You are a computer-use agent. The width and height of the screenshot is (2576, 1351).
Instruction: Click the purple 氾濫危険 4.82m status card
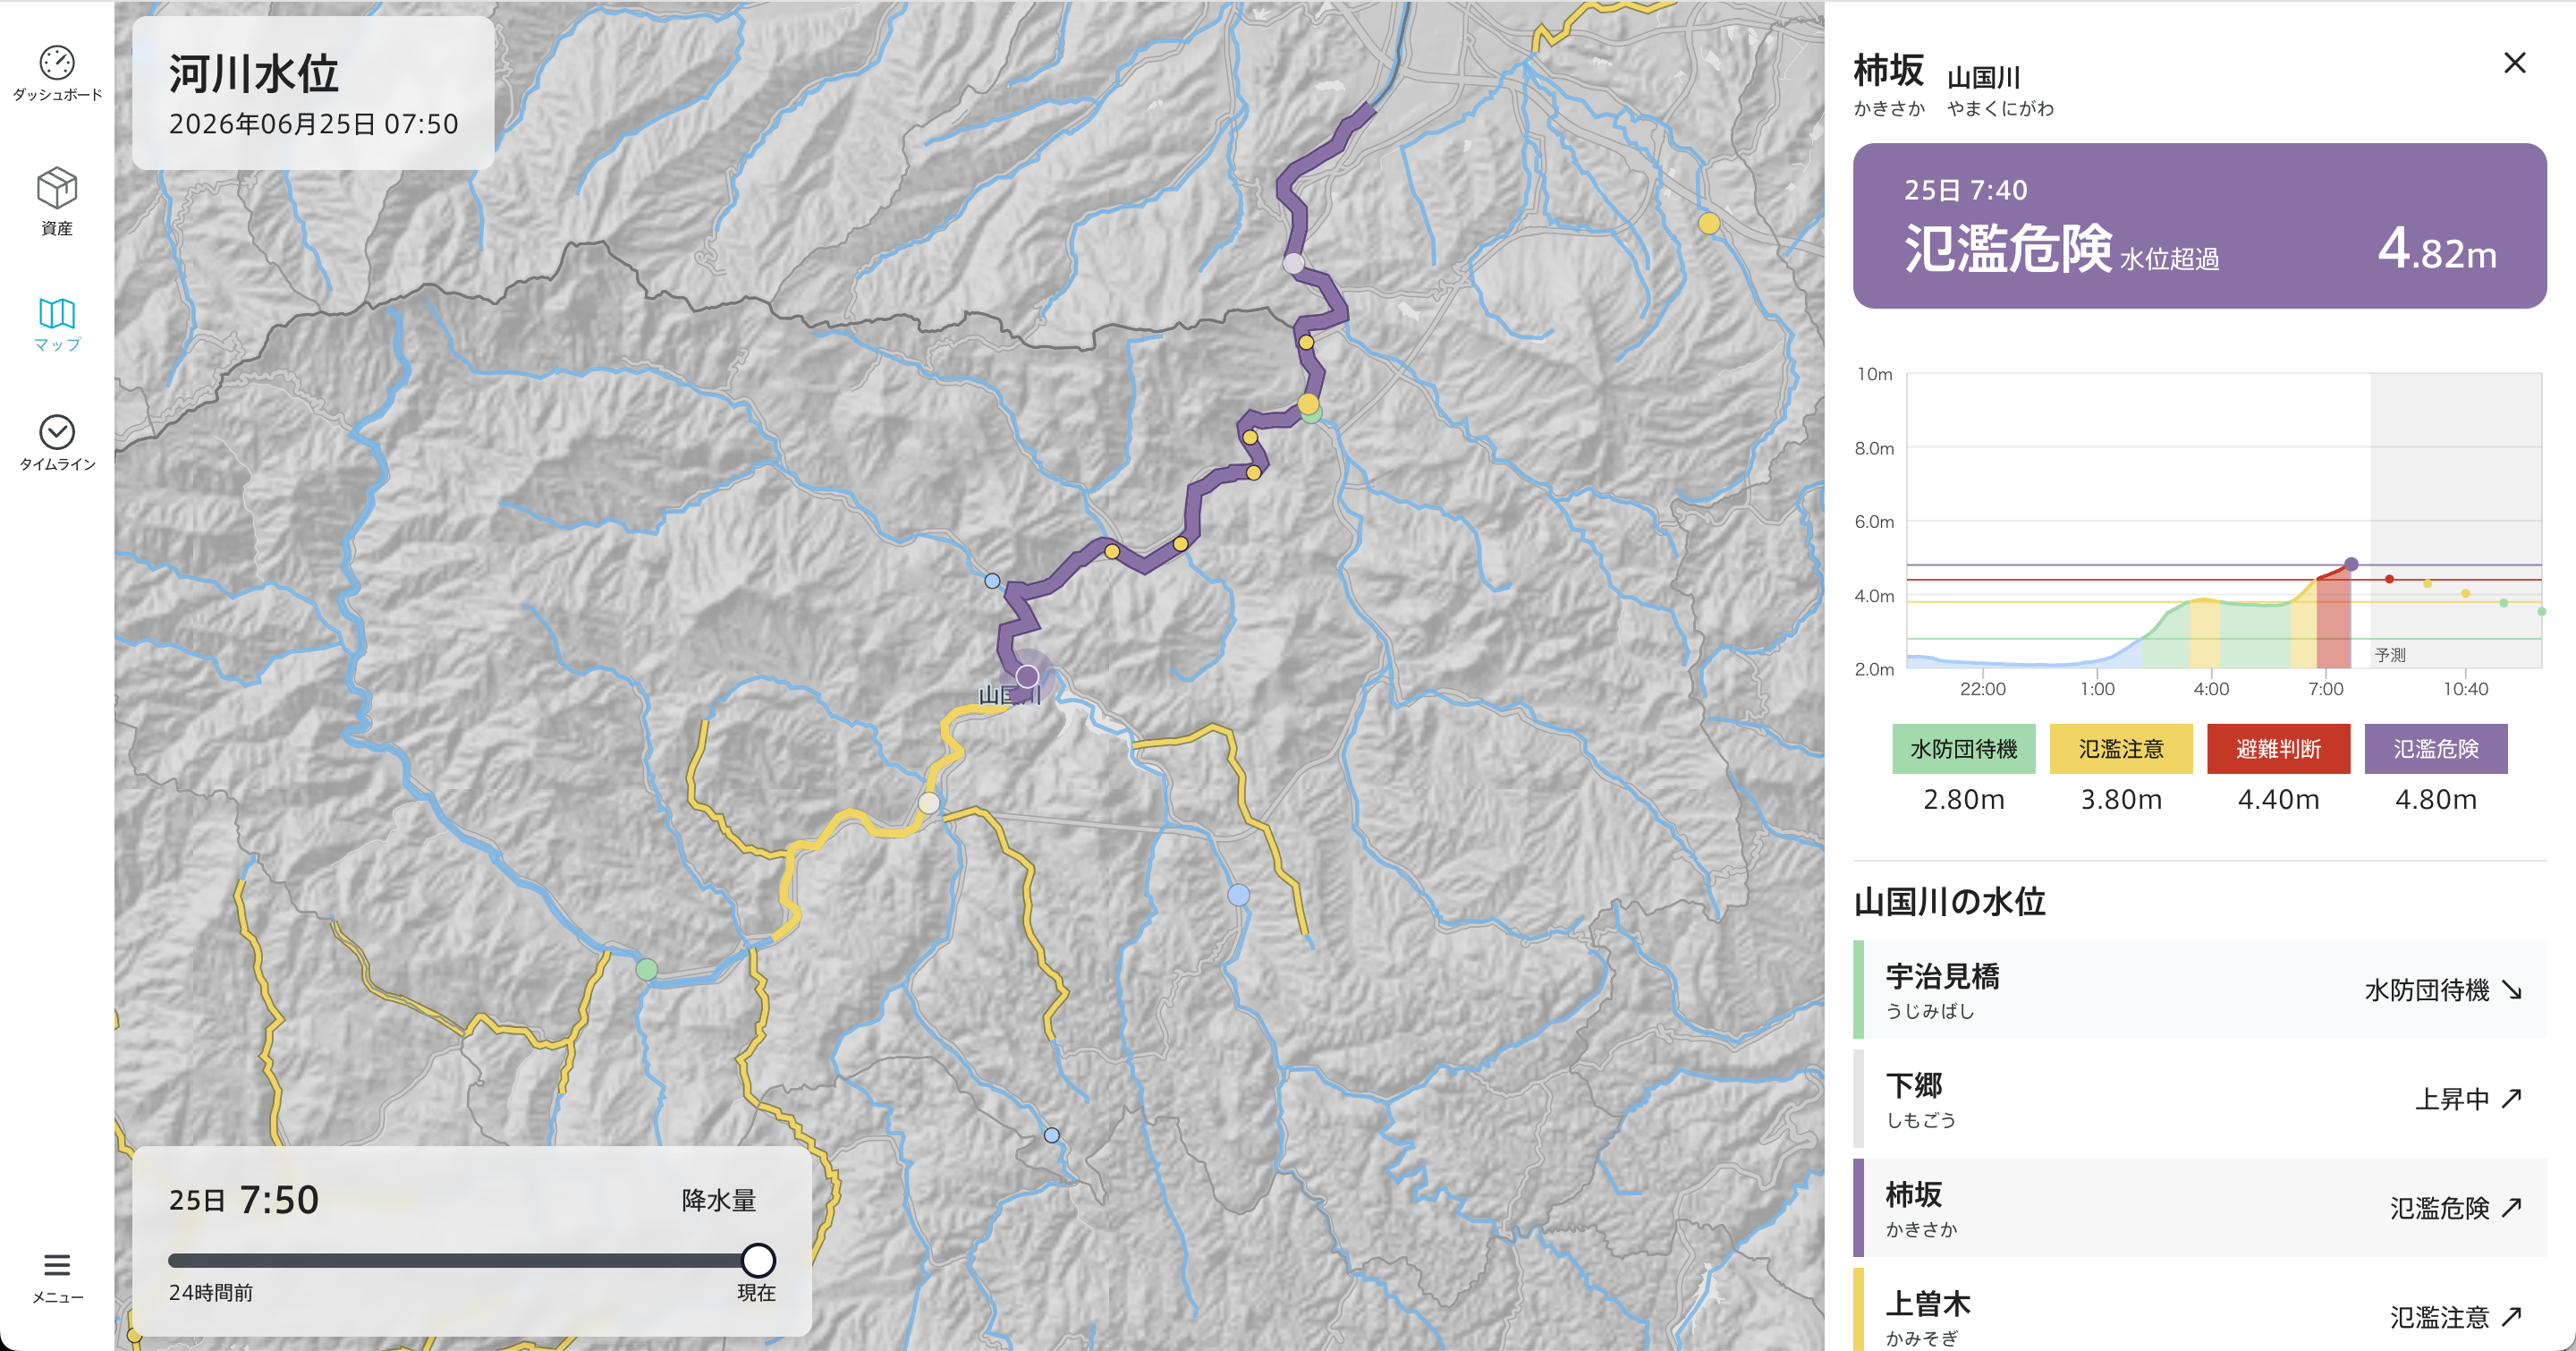click(2199, 226)
